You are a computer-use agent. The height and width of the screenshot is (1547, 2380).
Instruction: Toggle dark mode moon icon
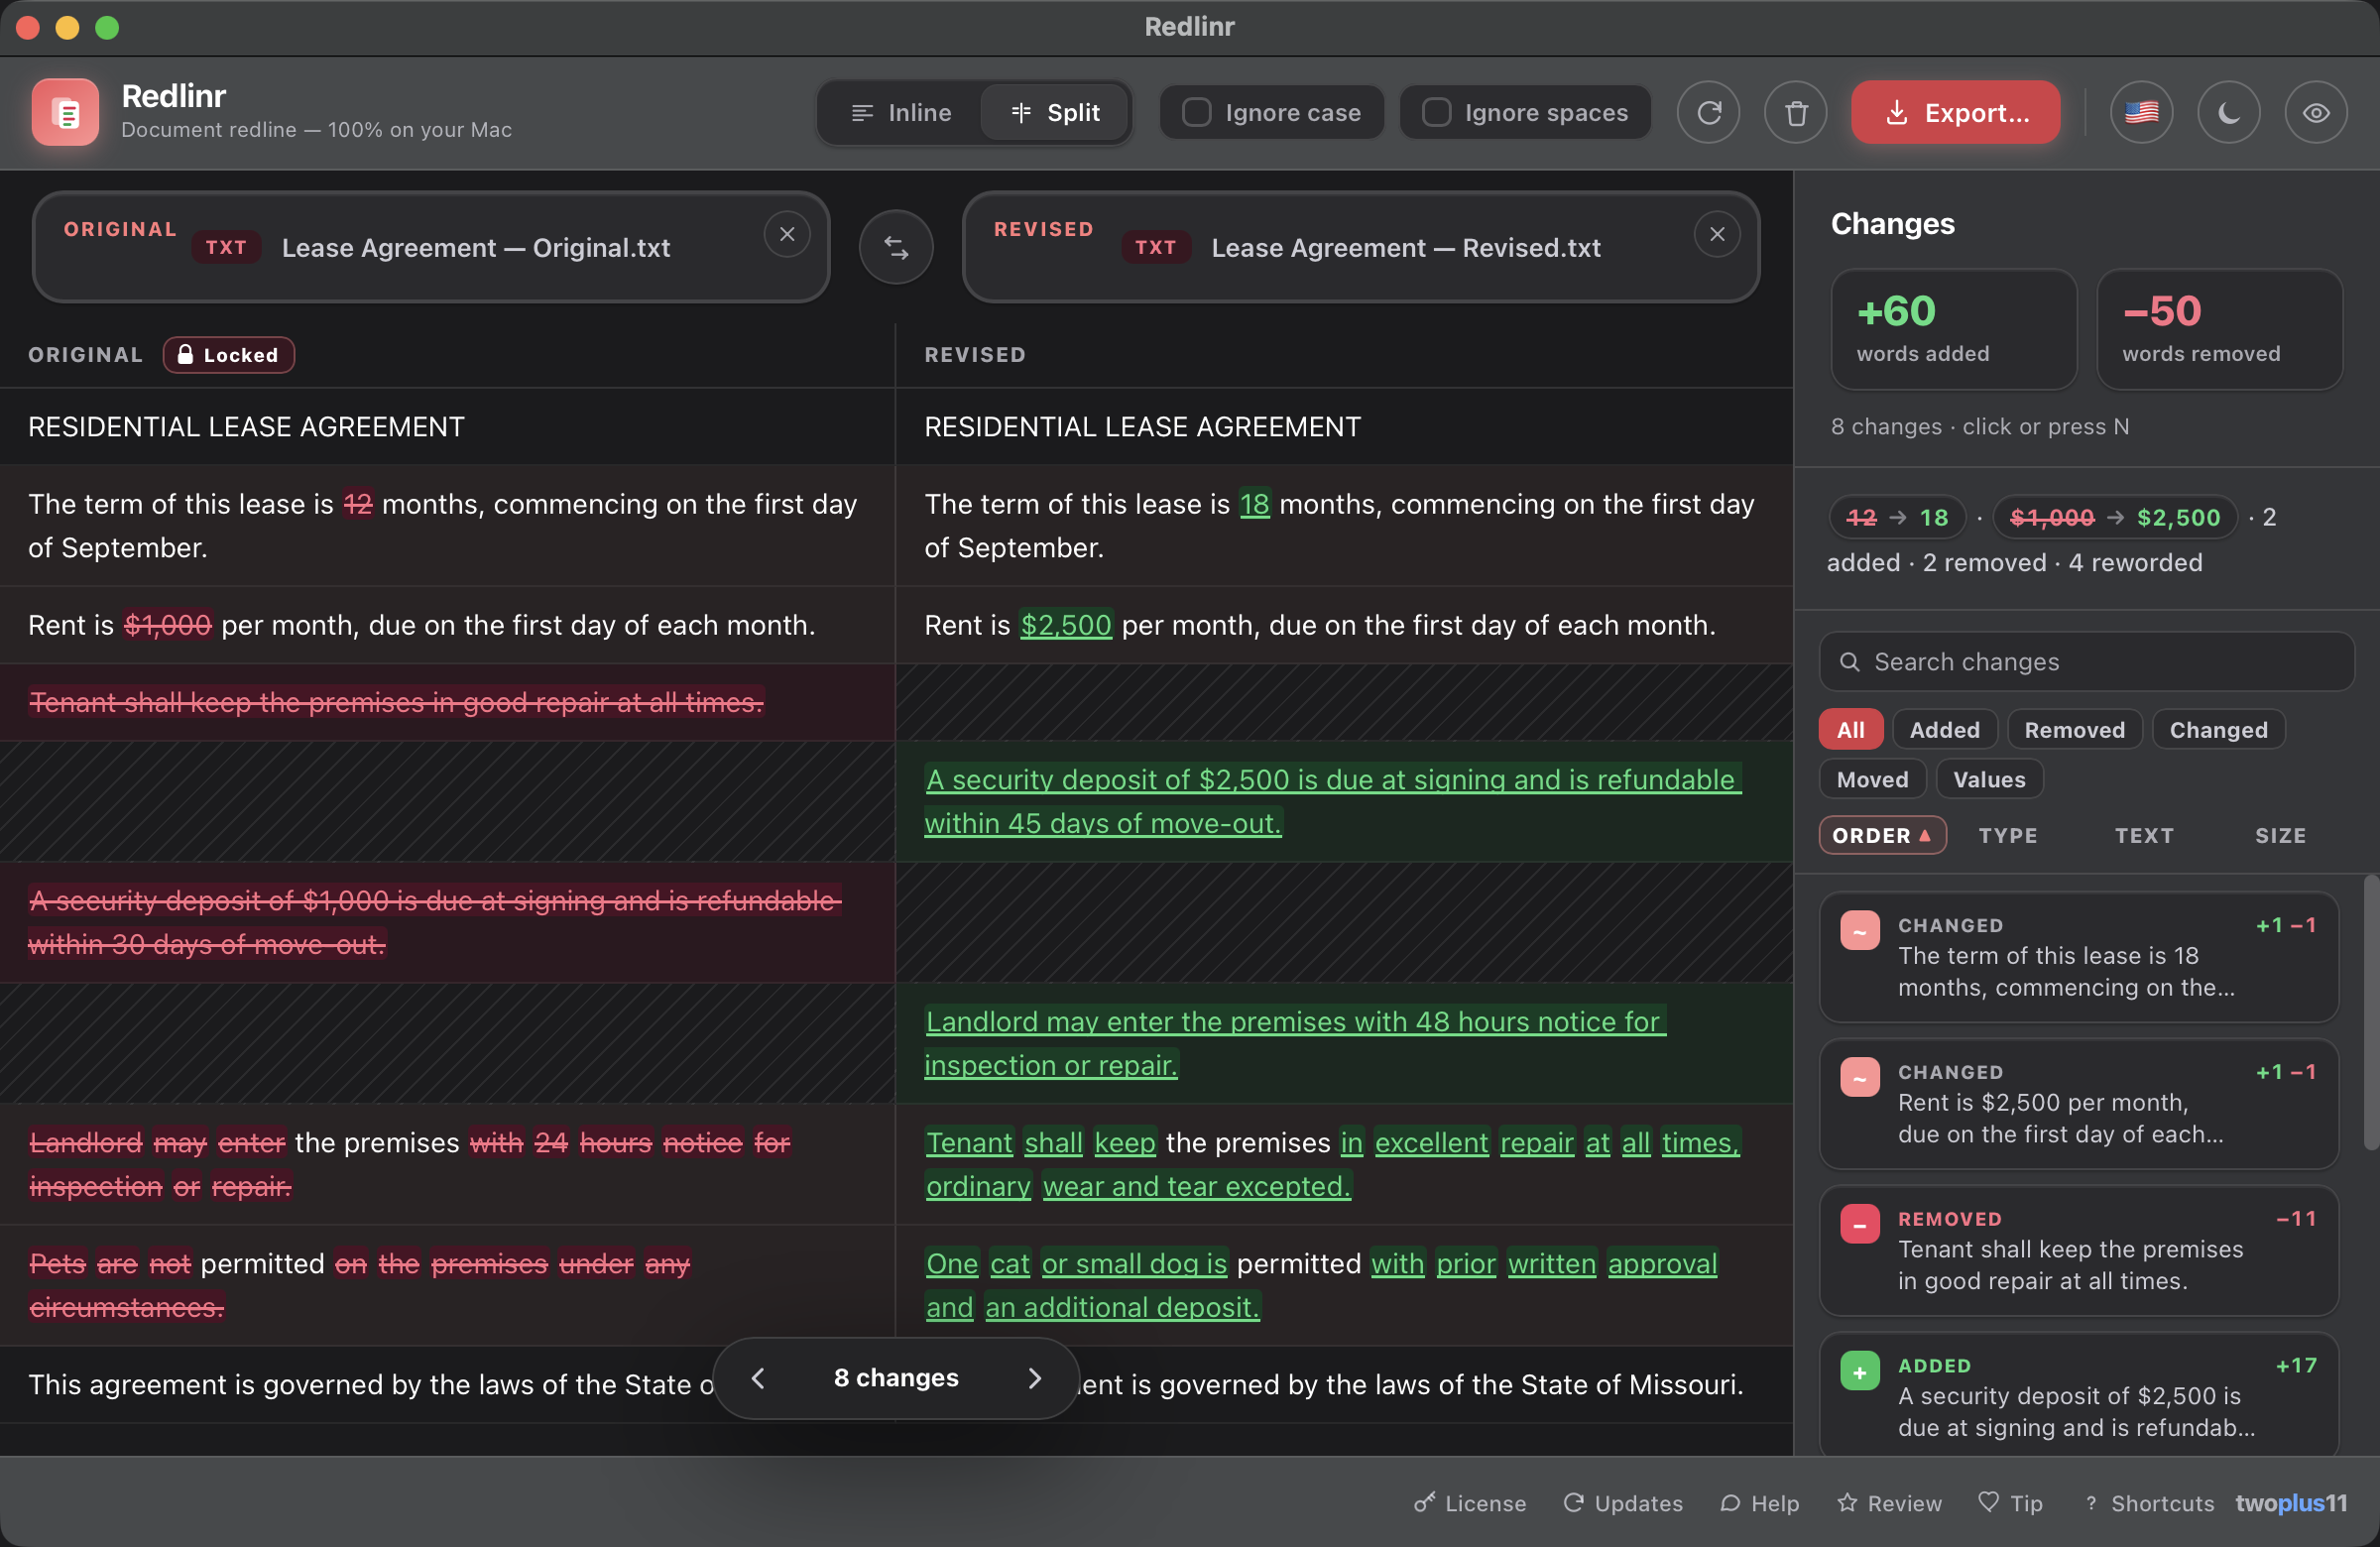pos(2228,113)
